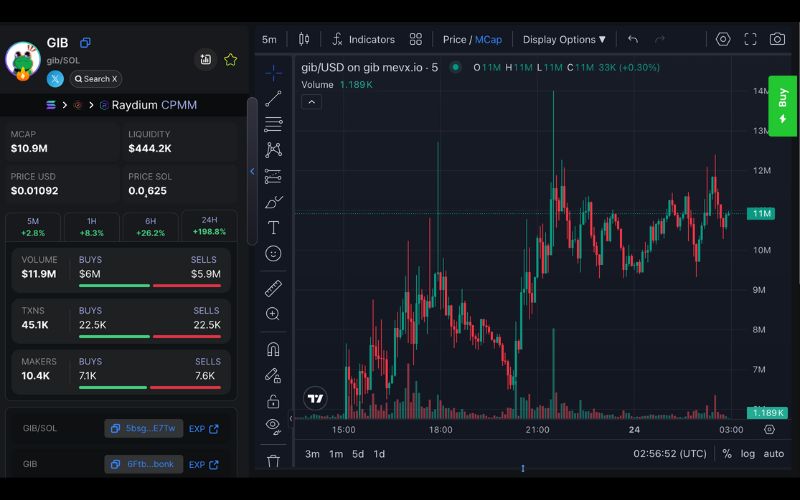The image size is (800, 500).
Task: Select the trend line drawing tool
Action: click(x=273, y=98)
